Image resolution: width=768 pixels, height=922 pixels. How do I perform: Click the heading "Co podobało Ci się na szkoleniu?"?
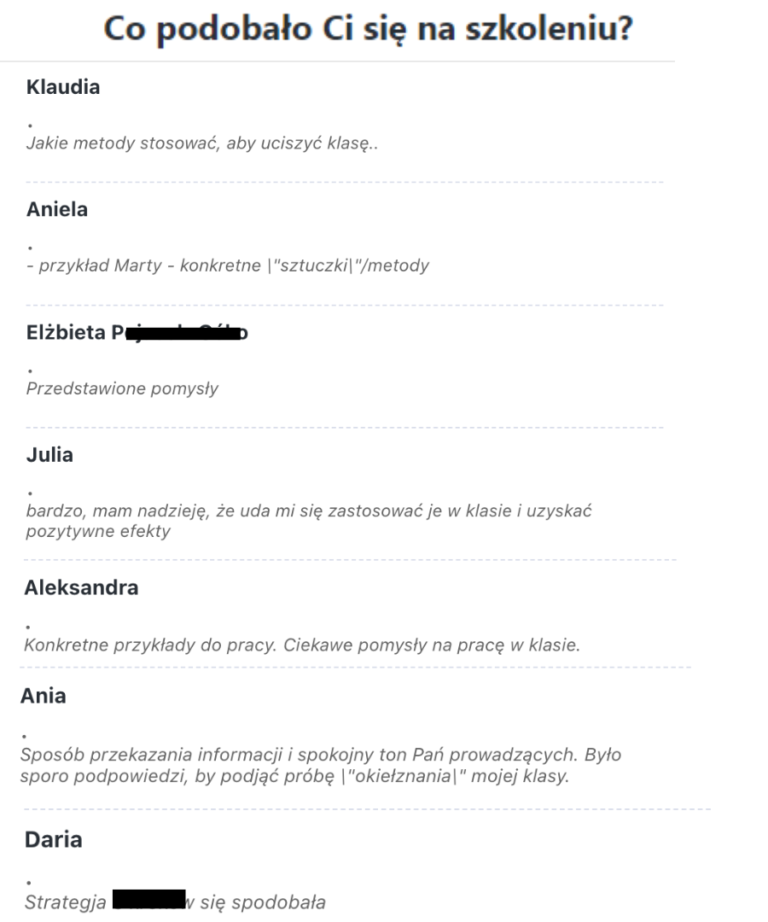point(368,28)
